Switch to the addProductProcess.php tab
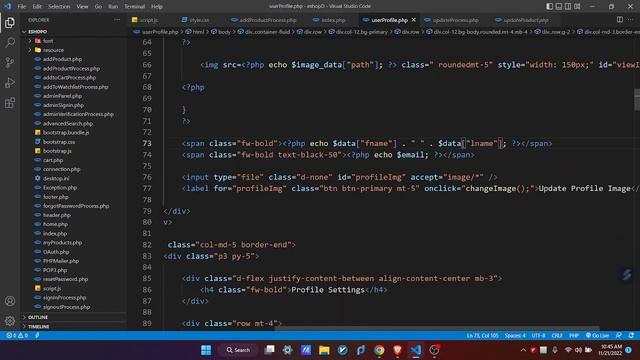 coord(267,20)
